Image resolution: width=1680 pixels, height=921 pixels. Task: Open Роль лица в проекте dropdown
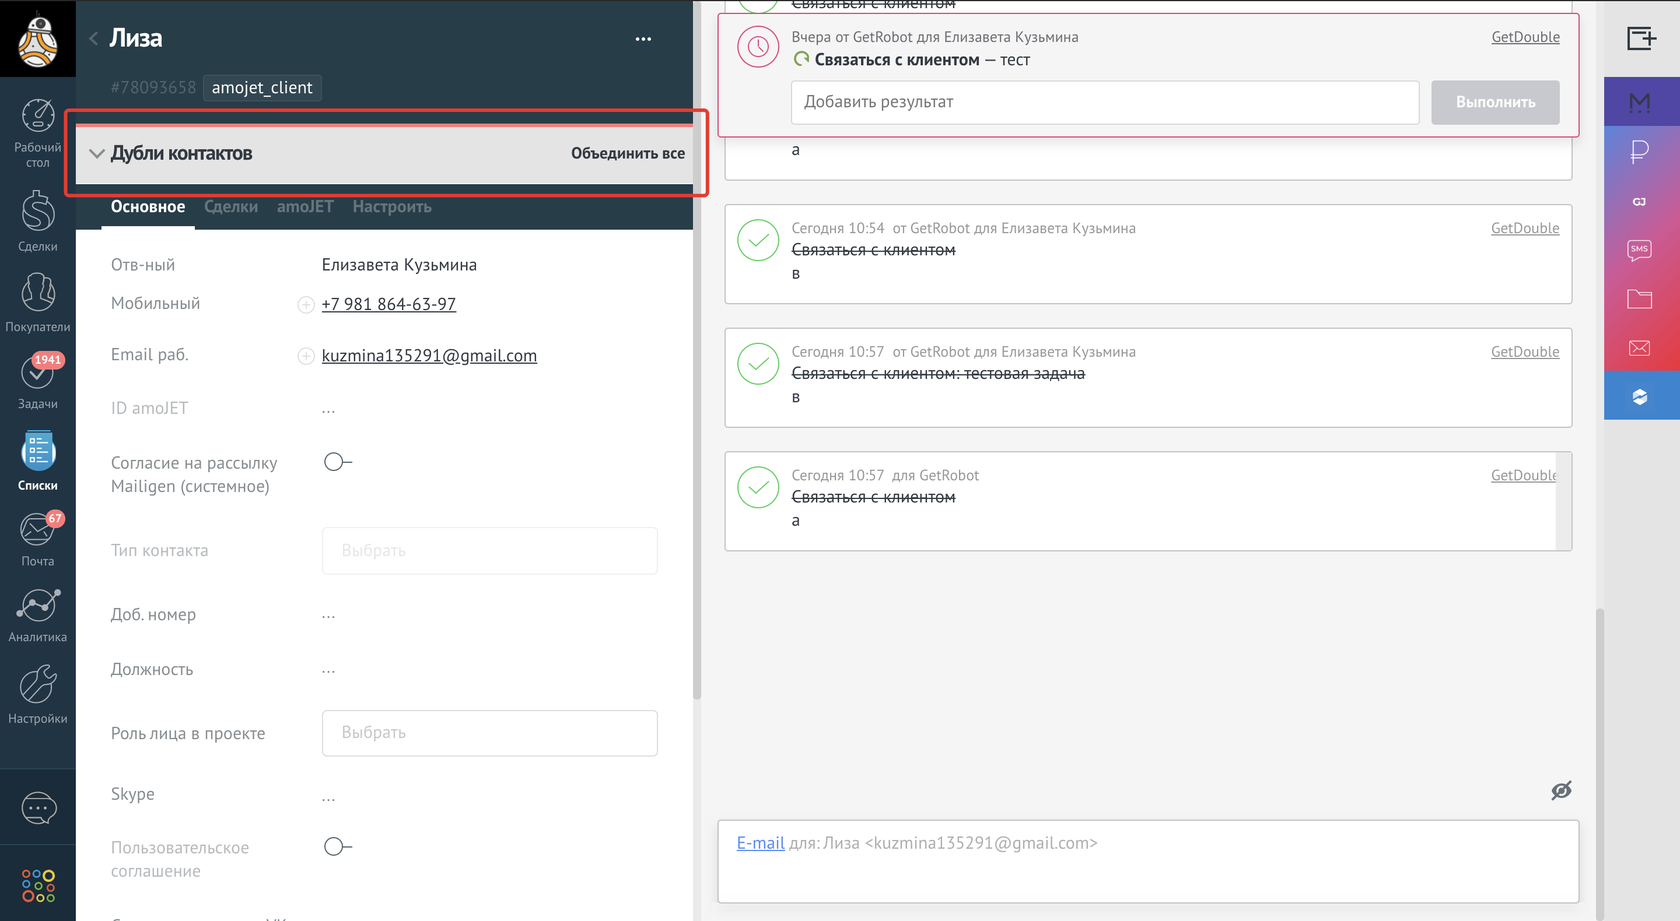point(489,733)
